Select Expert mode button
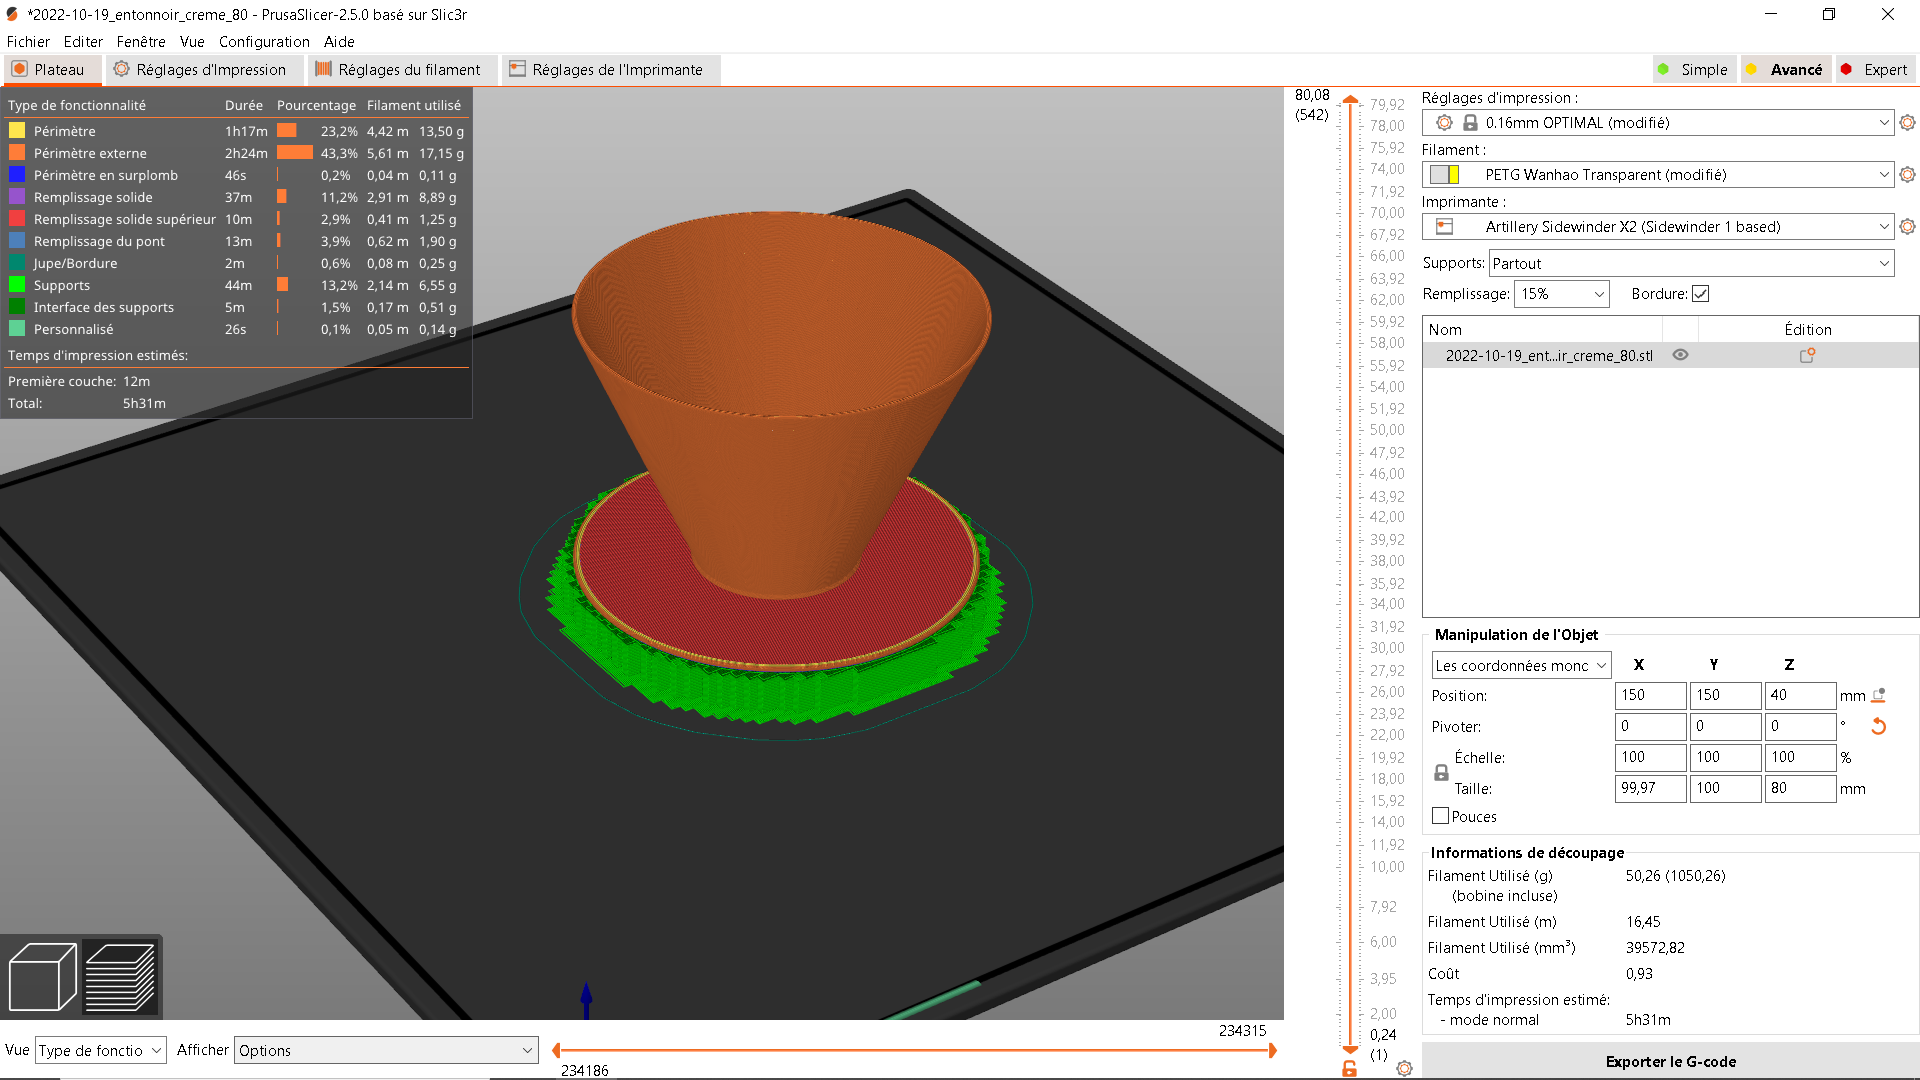Viewport: 1920px width, 1080px height. pos(1874,69)
